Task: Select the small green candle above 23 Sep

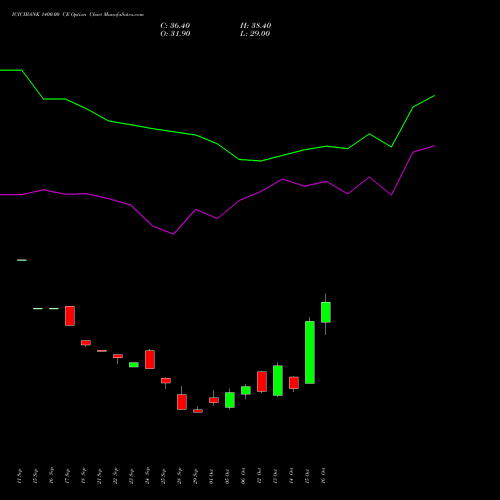Action: click(x=134, y=365)
